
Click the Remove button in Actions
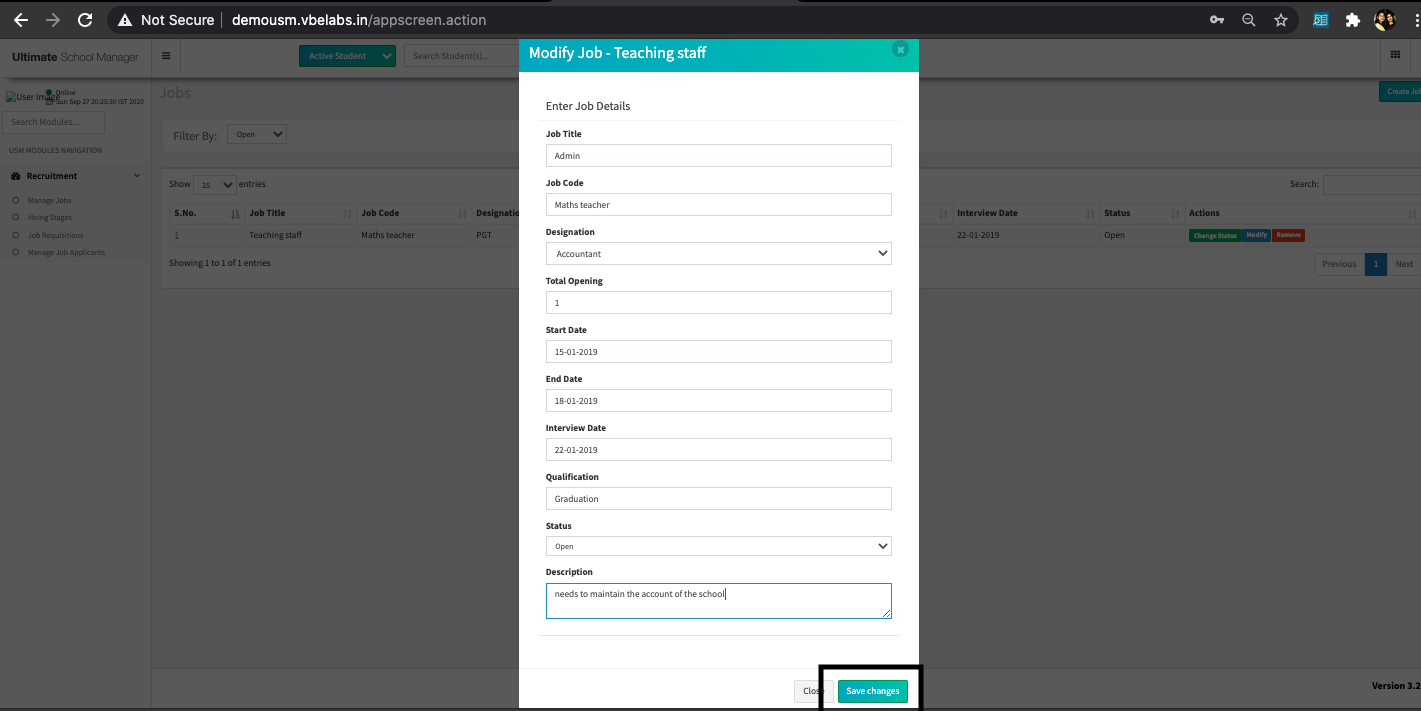click(1289, 236)
